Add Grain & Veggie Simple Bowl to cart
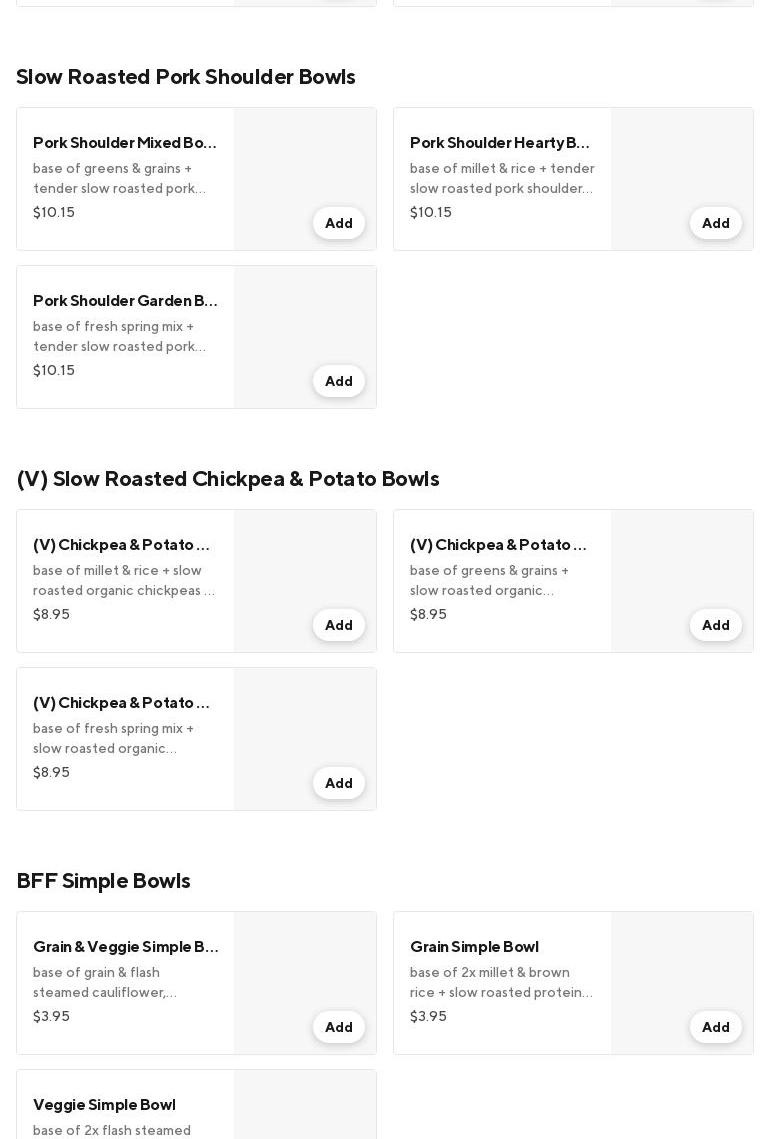This screenshot has height=1139, width=770. (x=338, y=1027)
